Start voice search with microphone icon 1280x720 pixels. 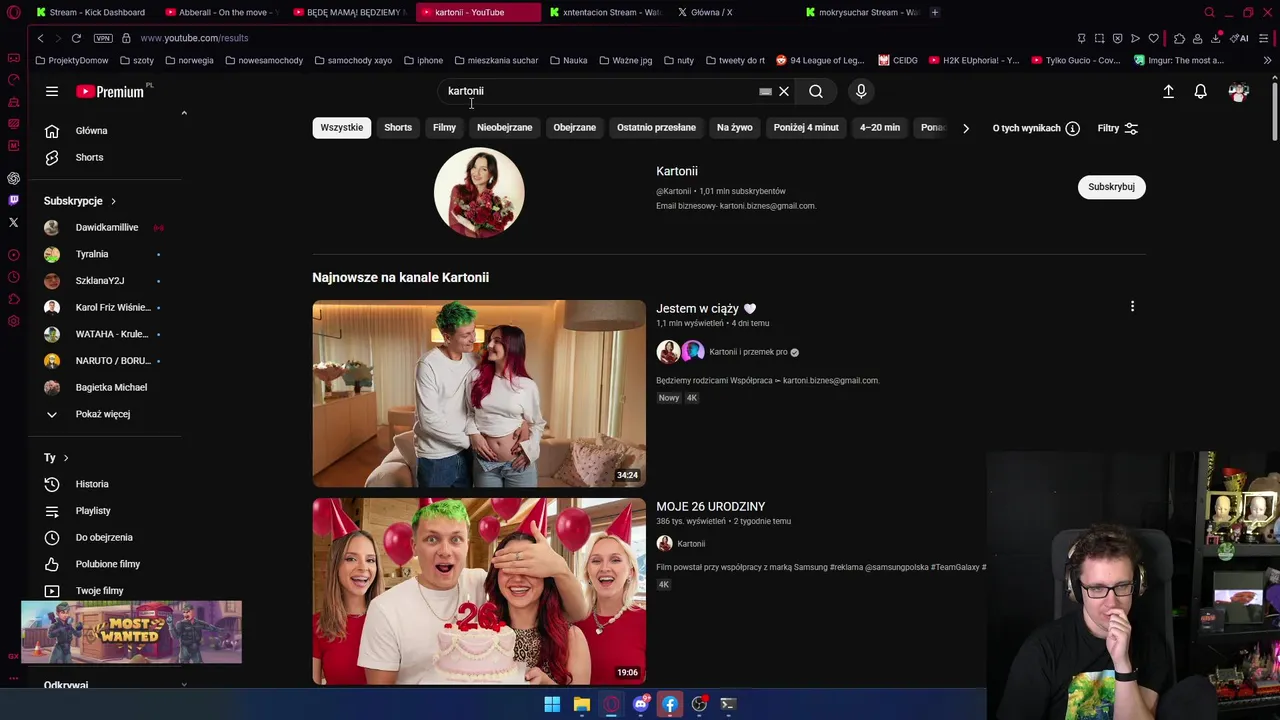tap(861, 91)
